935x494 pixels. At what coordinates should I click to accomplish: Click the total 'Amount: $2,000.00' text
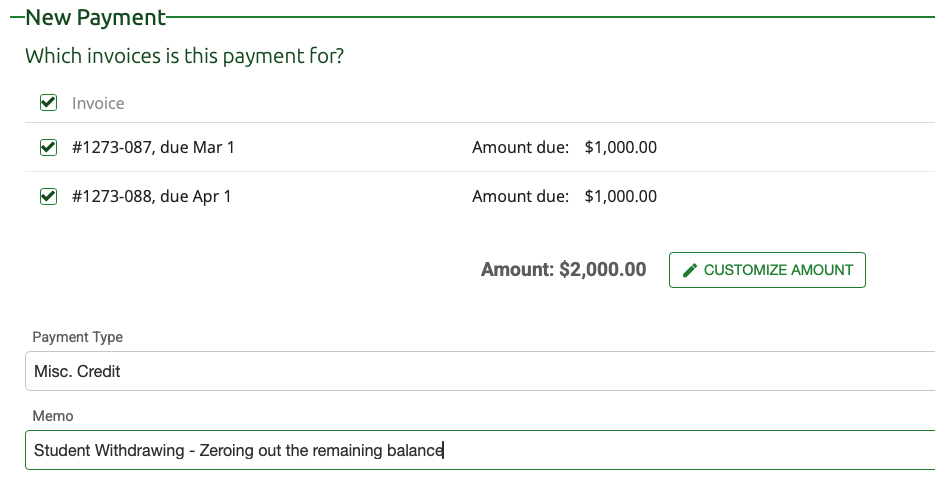[563, 270]
